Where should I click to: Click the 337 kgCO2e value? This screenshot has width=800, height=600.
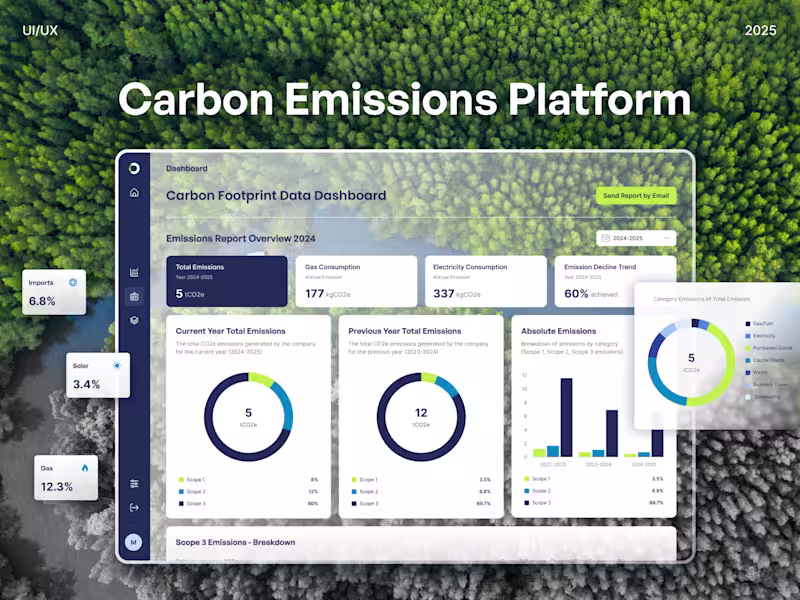(x=457, y=294)
